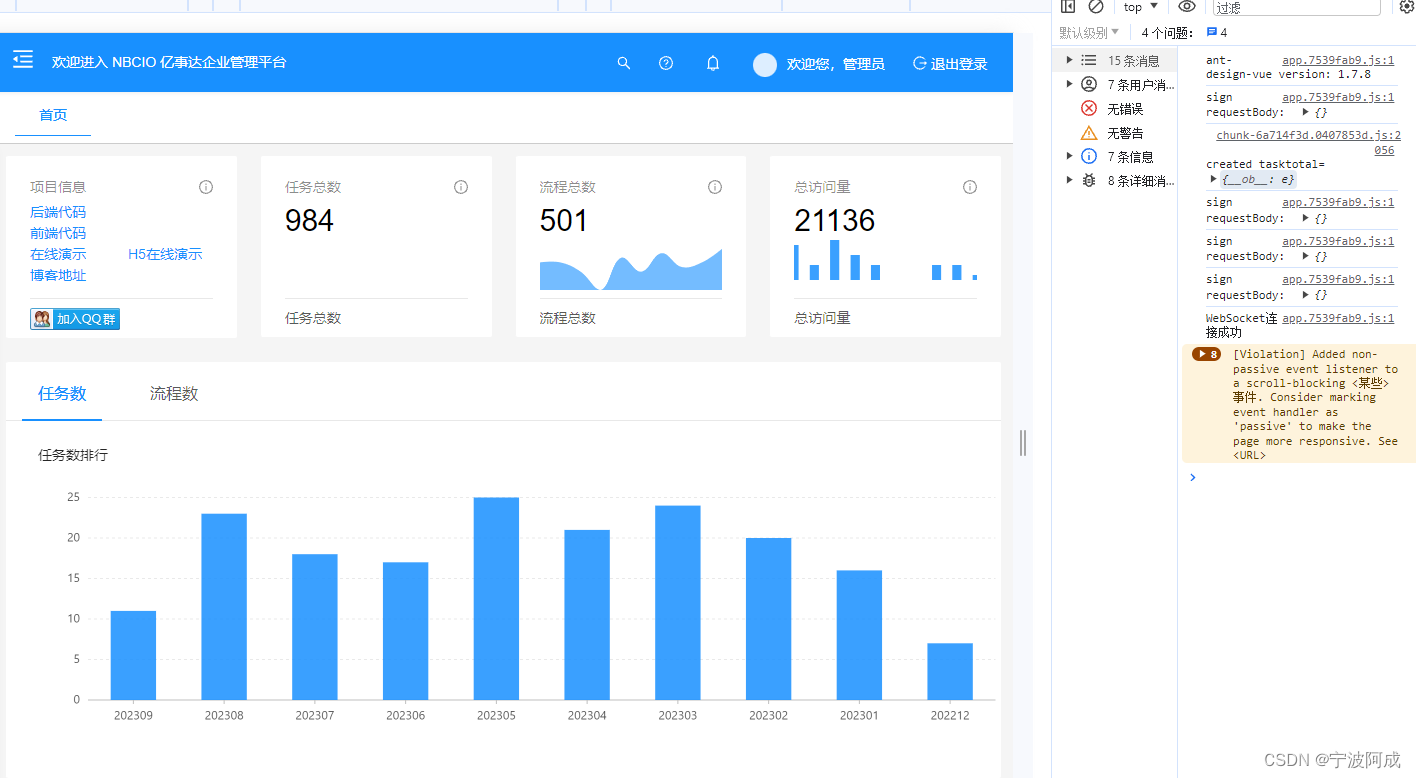Select the orange warning icon 无警告
This screenshot has width=1416, height=778.
click(1089, 133)
